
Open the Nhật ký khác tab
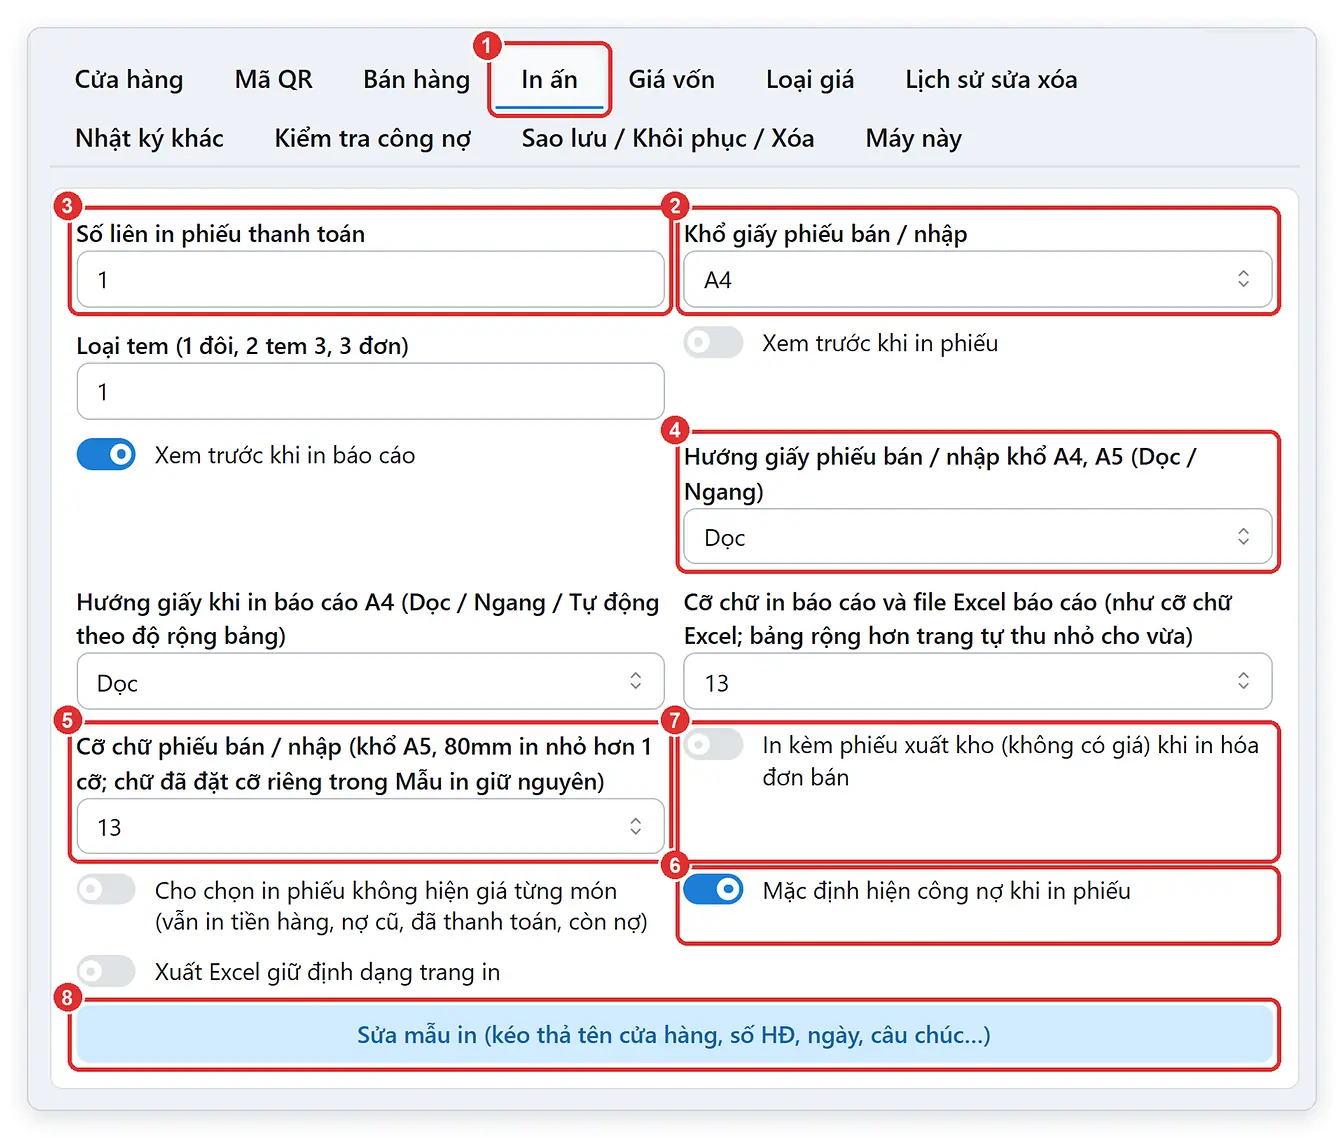149,138
